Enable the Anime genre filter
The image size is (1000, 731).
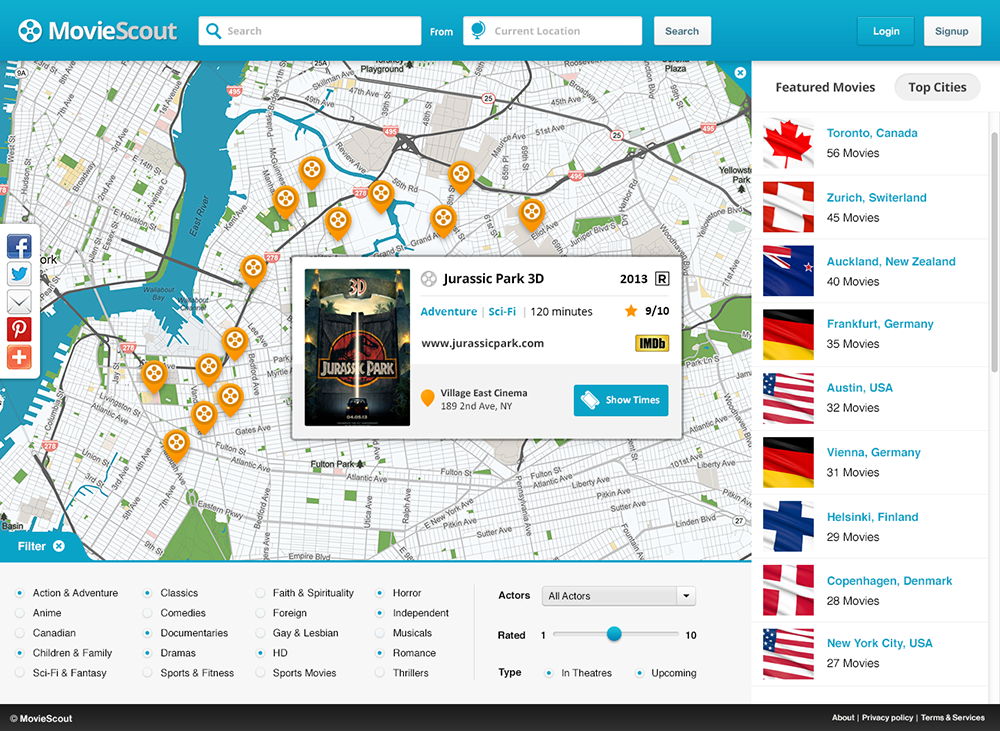click(20, 613)
